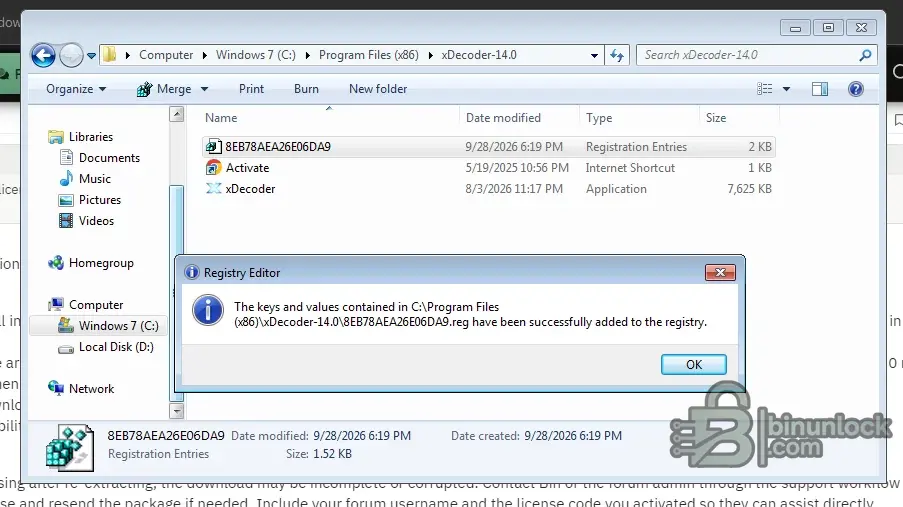903x507 pixels.
Task: Click the Search xDecoder-14.0 field
Action: pos(748,55)
